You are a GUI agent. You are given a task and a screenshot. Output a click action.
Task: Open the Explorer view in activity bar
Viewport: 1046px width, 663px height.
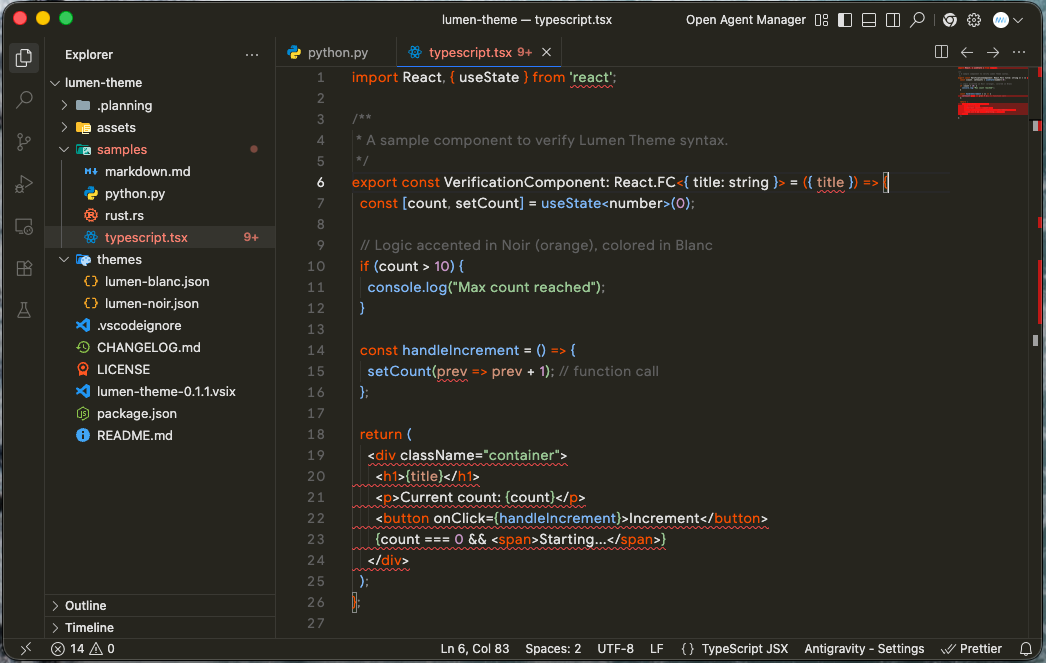(x=24, y=58)
